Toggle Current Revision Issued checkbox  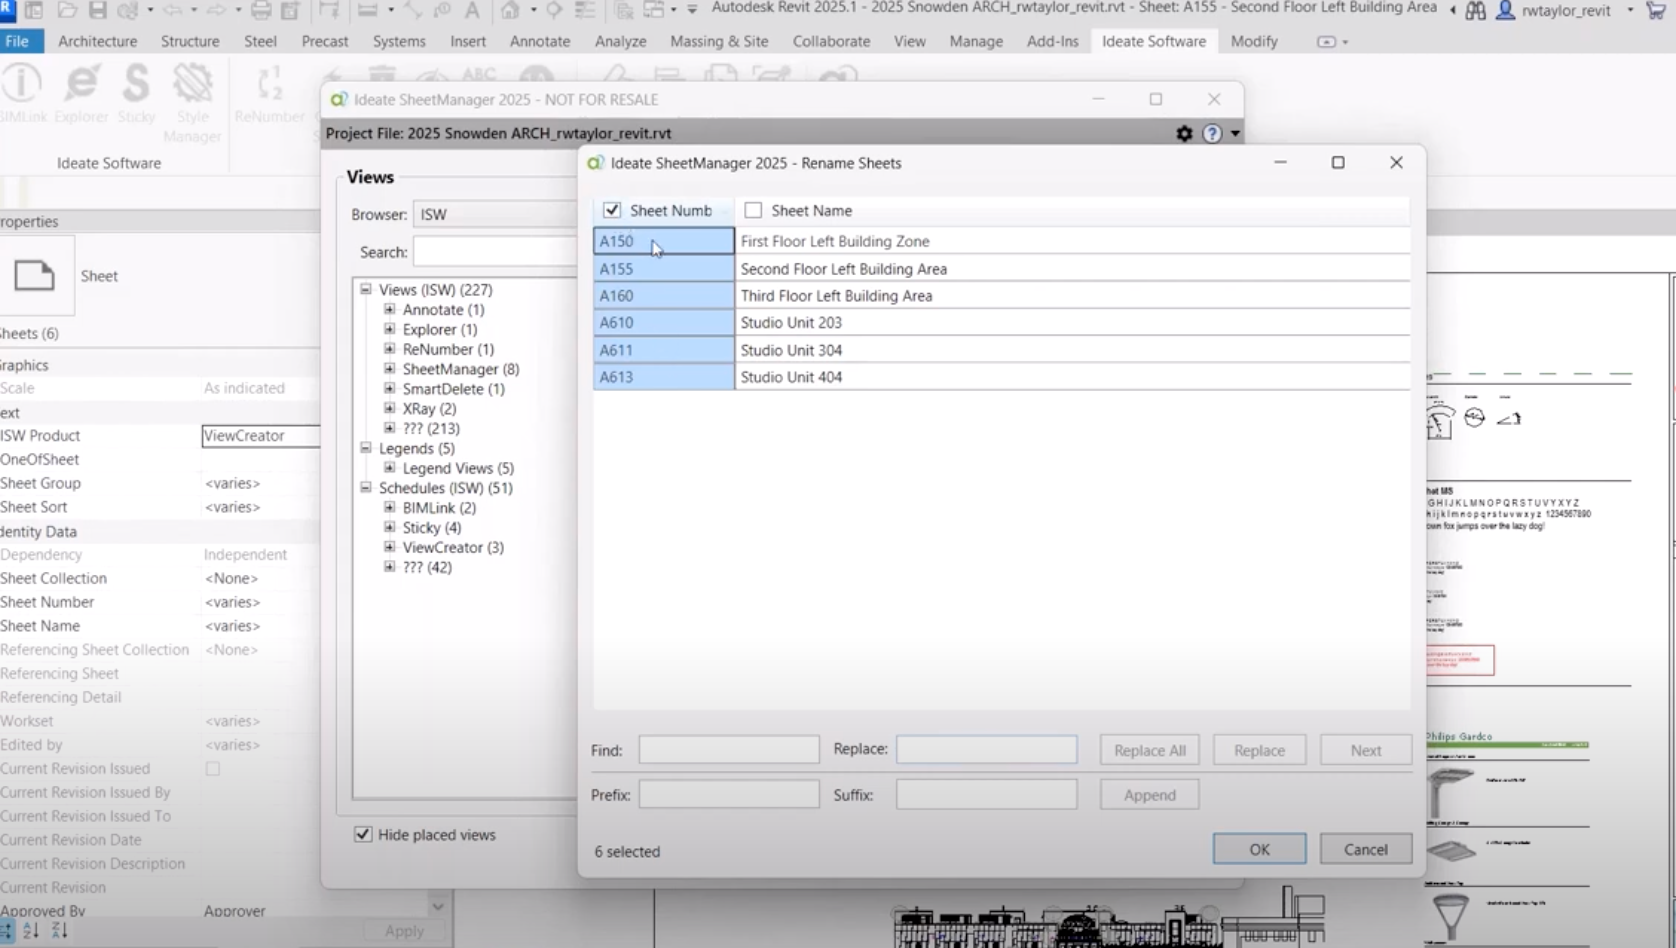pos(213,769)
